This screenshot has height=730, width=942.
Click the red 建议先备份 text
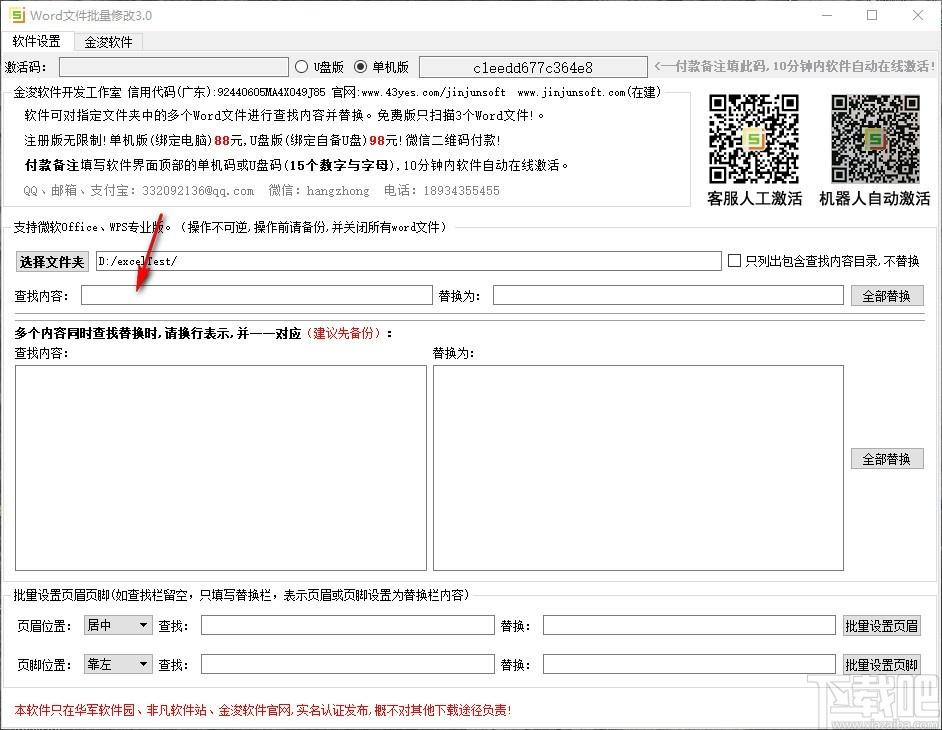click(344, 333)
